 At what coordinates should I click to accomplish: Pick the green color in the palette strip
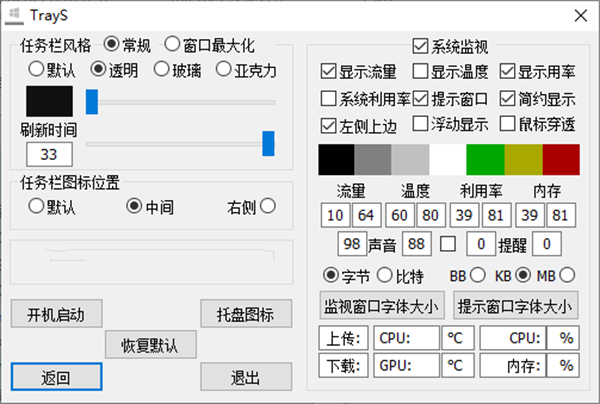point(485,160)
